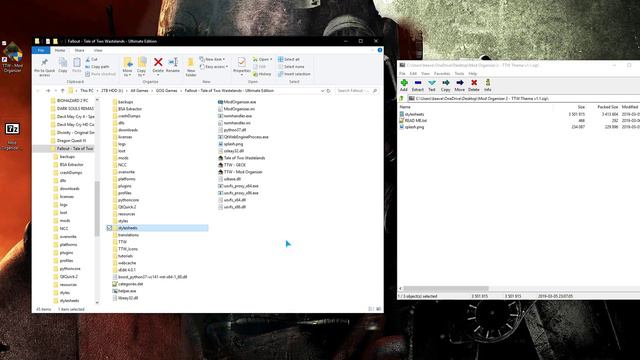Collapse the Explorer ribbon with the chevron

point(372,50)
